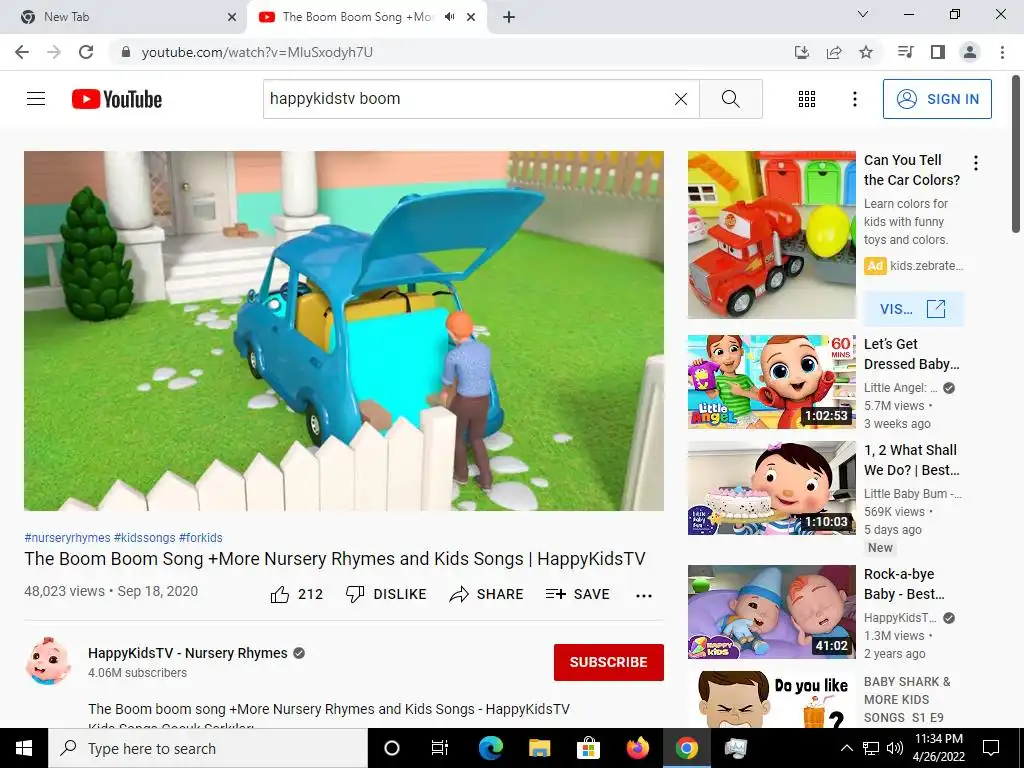Image resolution: width=1024 pixels, height=768 pixels.
Task: Open 1, 2 What Shall We Do video thumbnail
Action: [x=771, y=488]
